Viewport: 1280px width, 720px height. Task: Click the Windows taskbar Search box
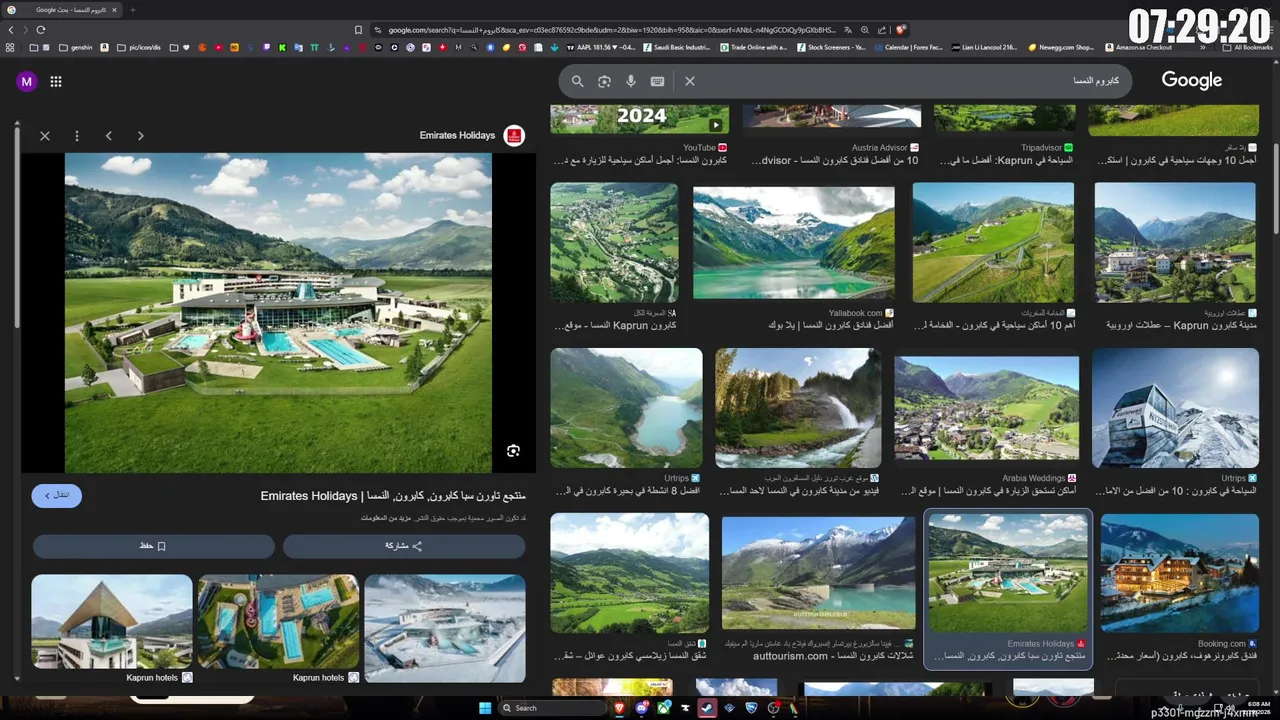coord(552,708)
